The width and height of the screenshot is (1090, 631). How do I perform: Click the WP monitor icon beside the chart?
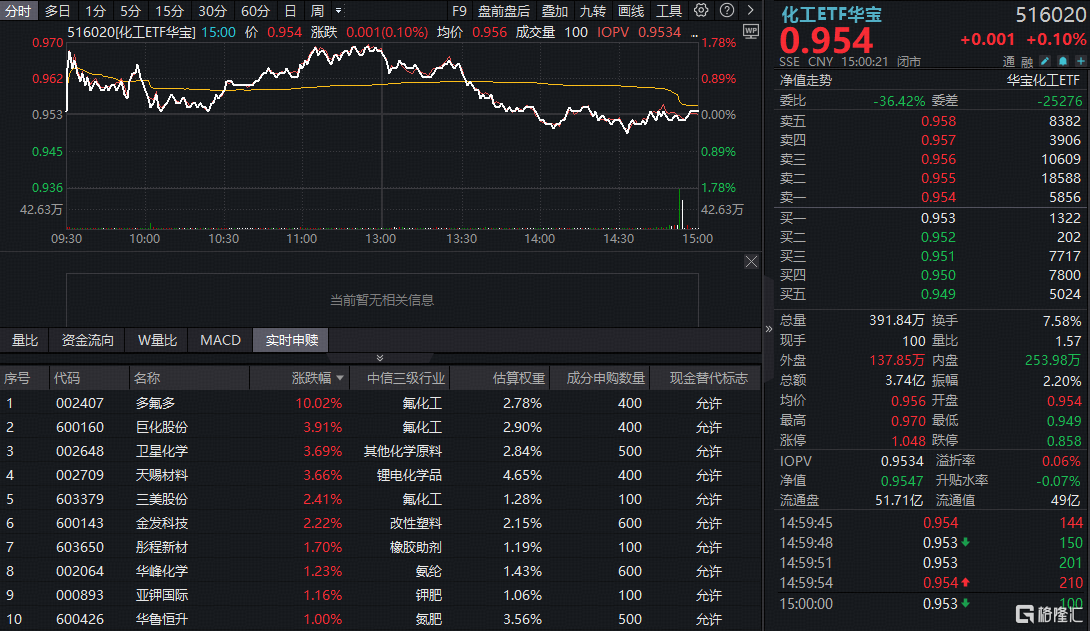pyautogui.click(x=751, y=31)
